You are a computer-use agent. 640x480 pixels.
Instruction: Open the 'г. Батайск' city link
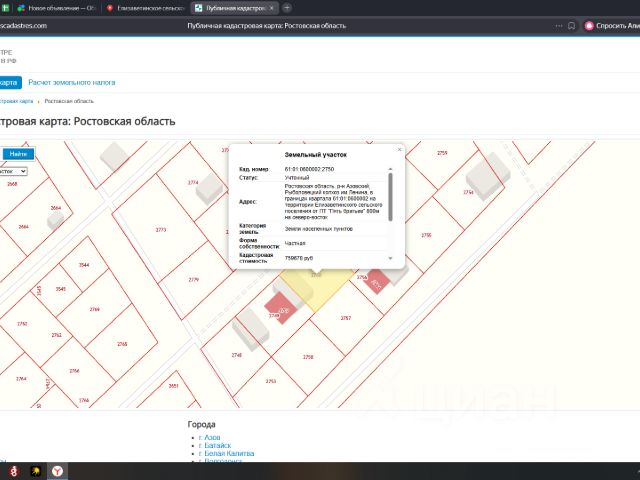pyautogui.click(x=215, y=445)
